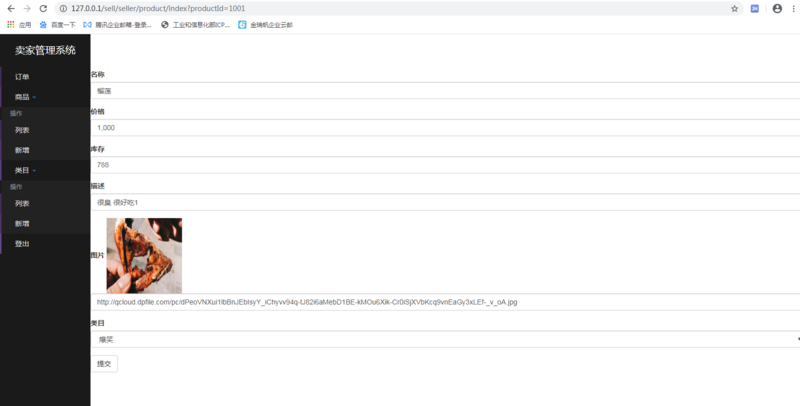This screenshot has height=406, width=800.
Task: Click the 库存 field label
Action: pos(98,149)
